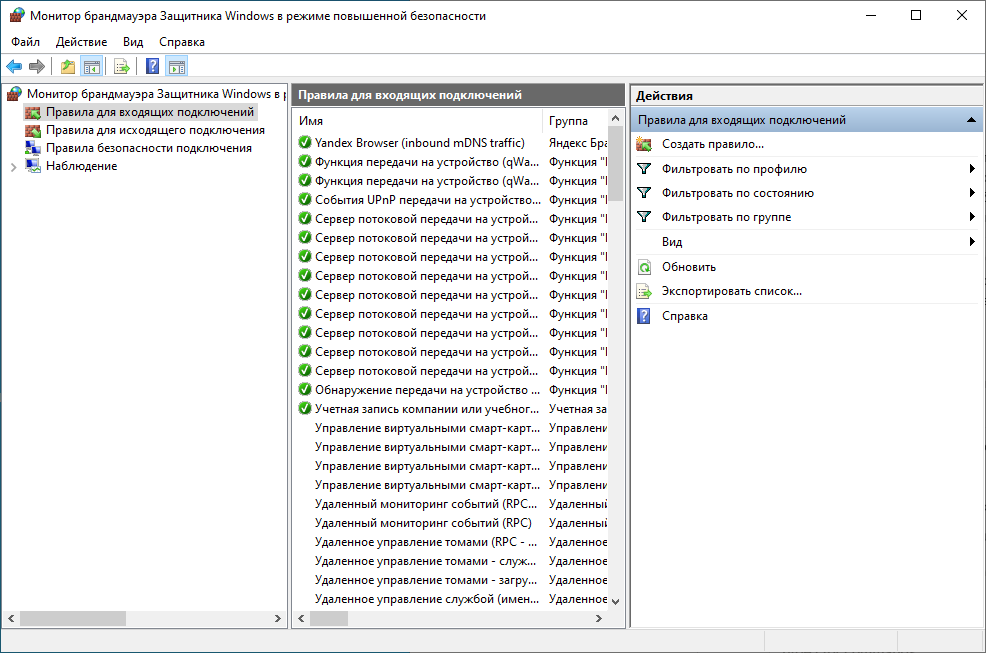Click the Back arrow toolbar icon
The height and width of the screenshot is (653, 986).
point(14,66)
